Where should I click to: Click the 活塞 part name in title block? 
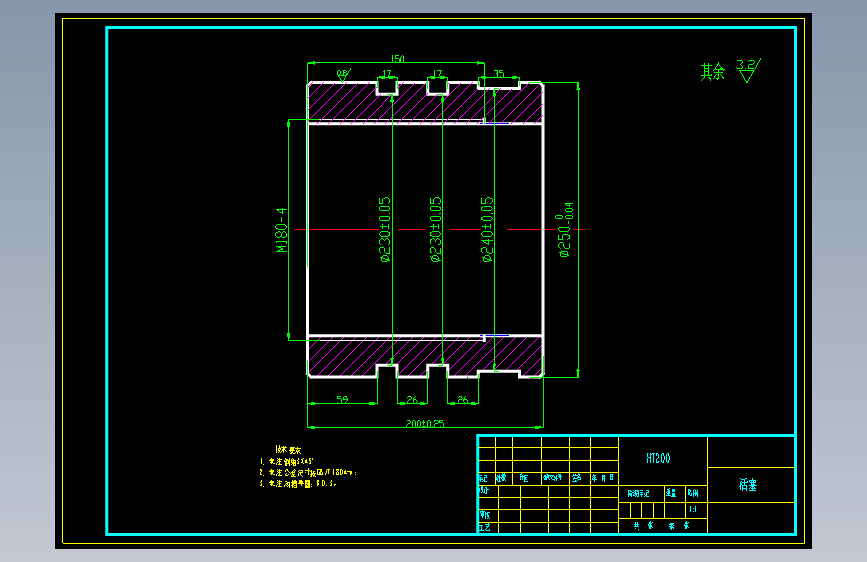(748, 485)
